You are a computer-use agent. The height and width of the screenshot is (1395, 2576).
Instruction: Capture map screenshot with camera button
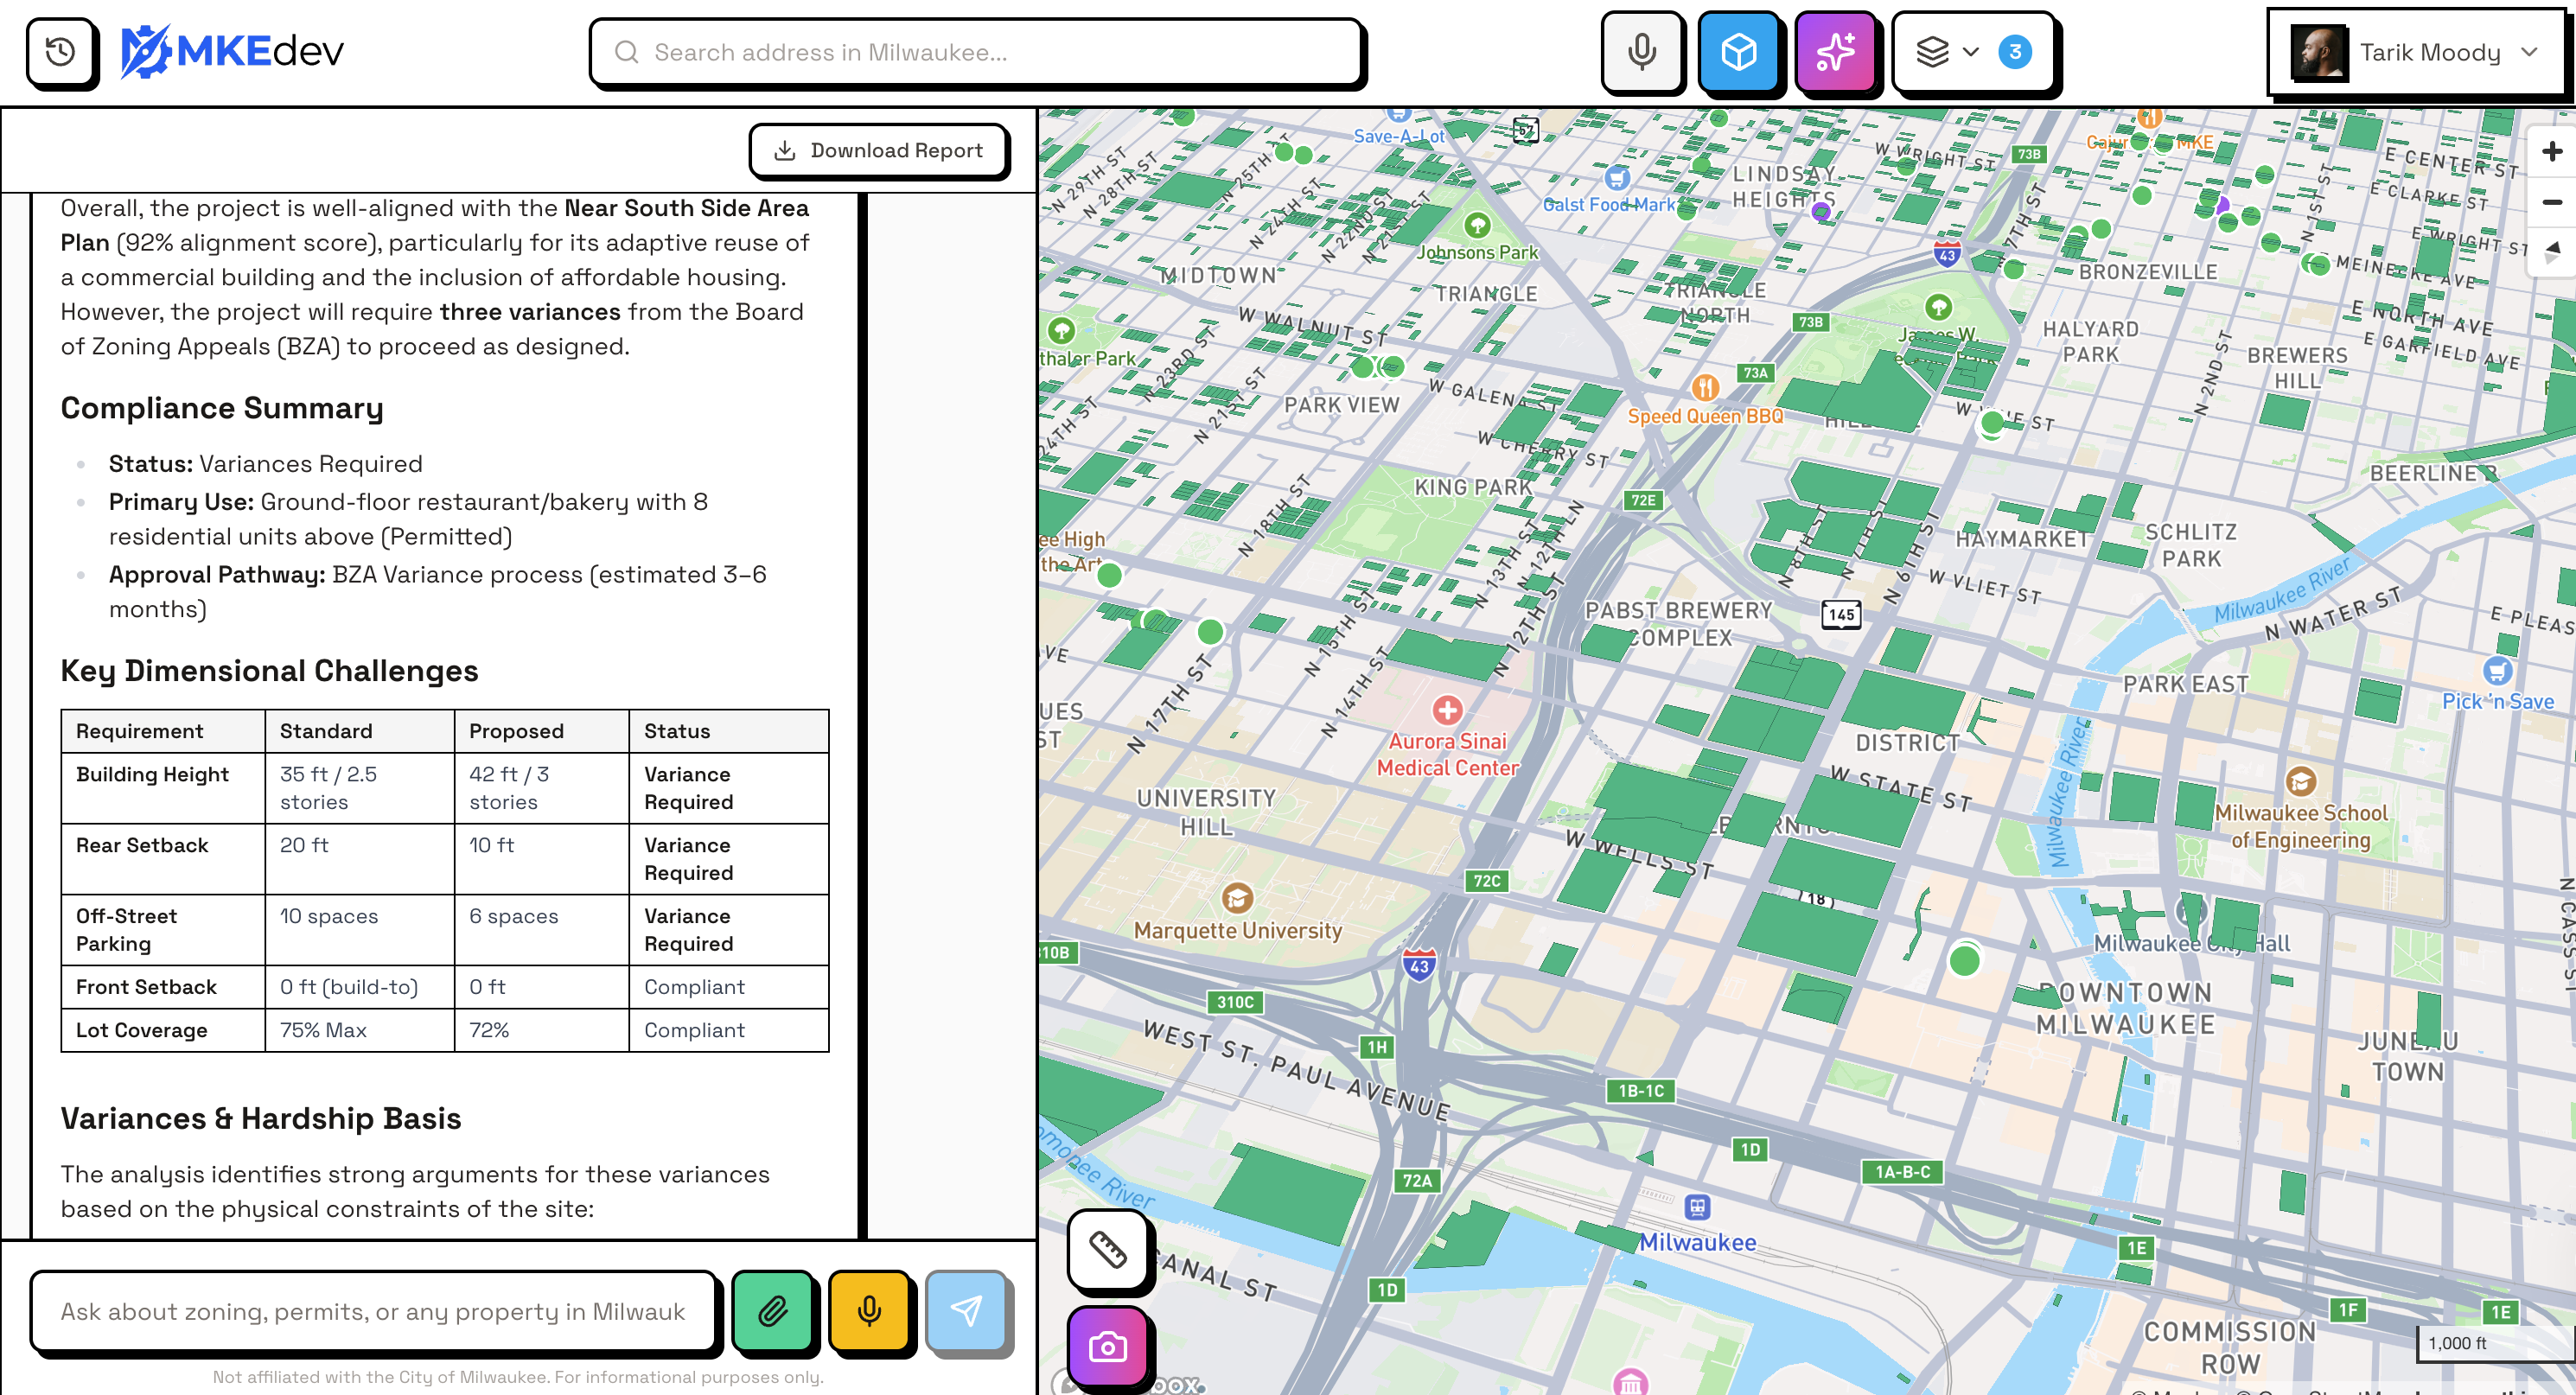point(1107,1346)
